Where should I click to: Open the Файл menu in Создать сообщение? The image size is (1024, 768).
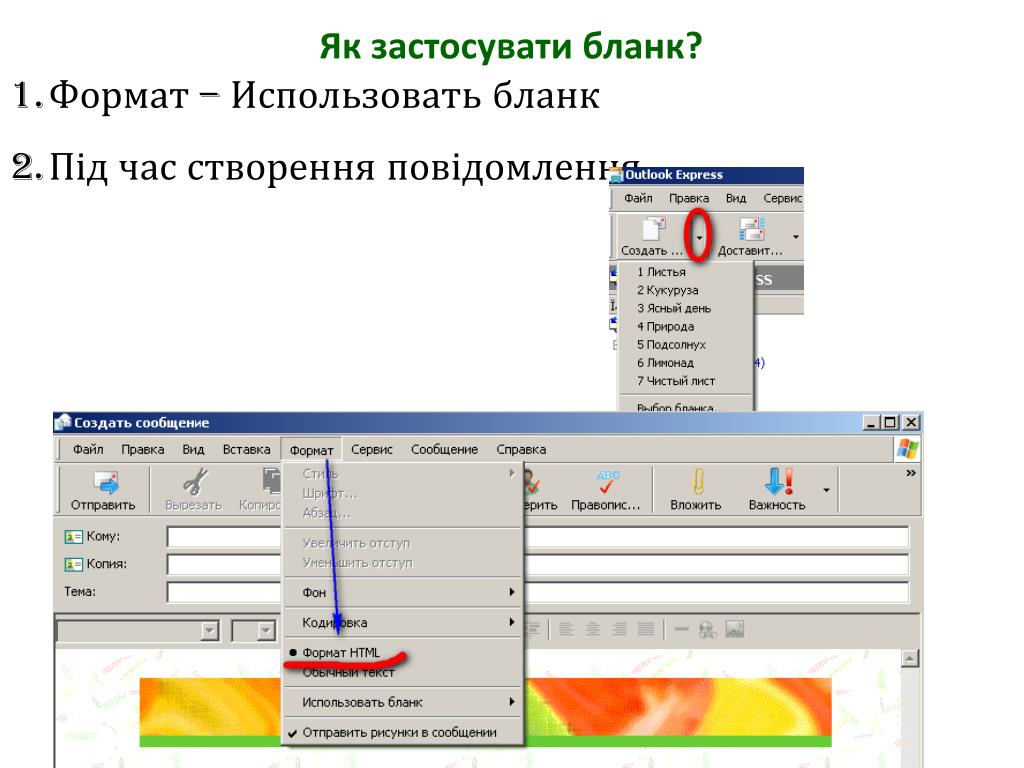tap(88, 449)
